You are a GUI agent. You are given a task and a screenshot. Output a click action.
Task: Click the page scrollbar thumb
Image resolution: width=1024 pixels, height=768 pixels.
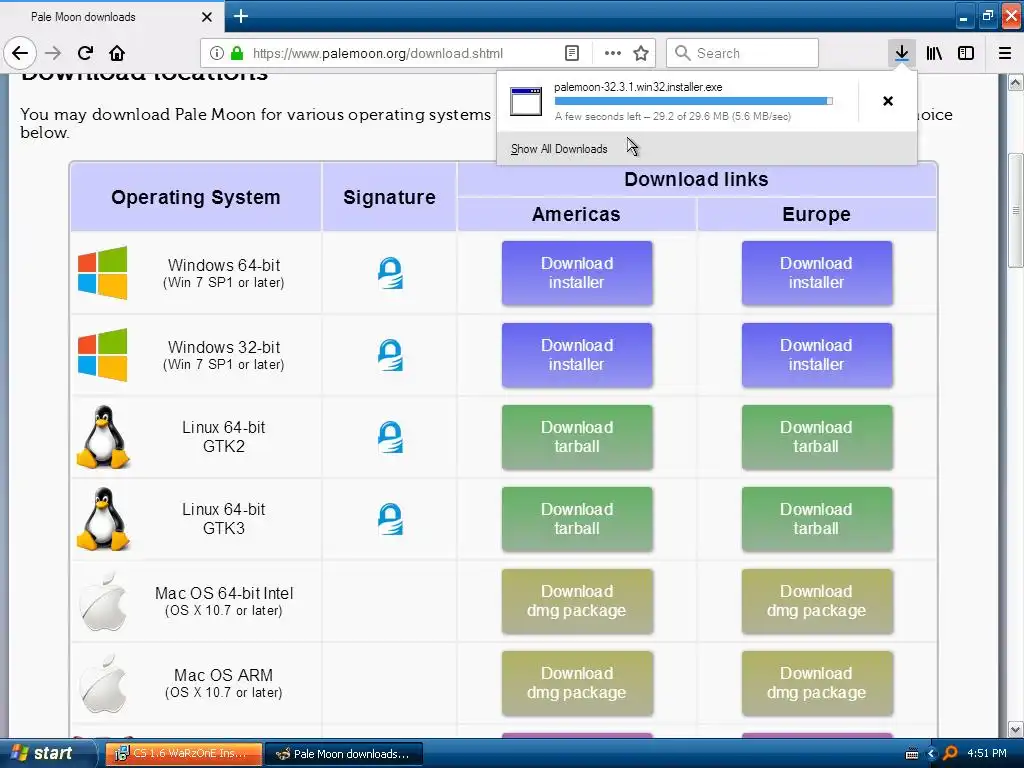pos(1016,210)
